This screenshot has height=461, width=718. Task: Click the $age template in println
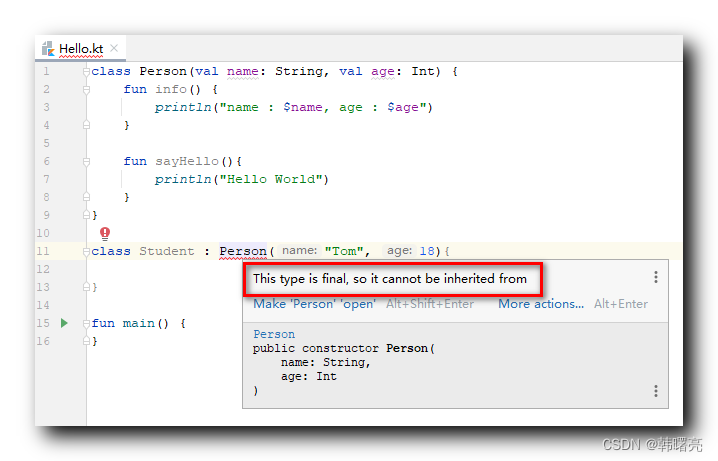(x=403, y=107)
